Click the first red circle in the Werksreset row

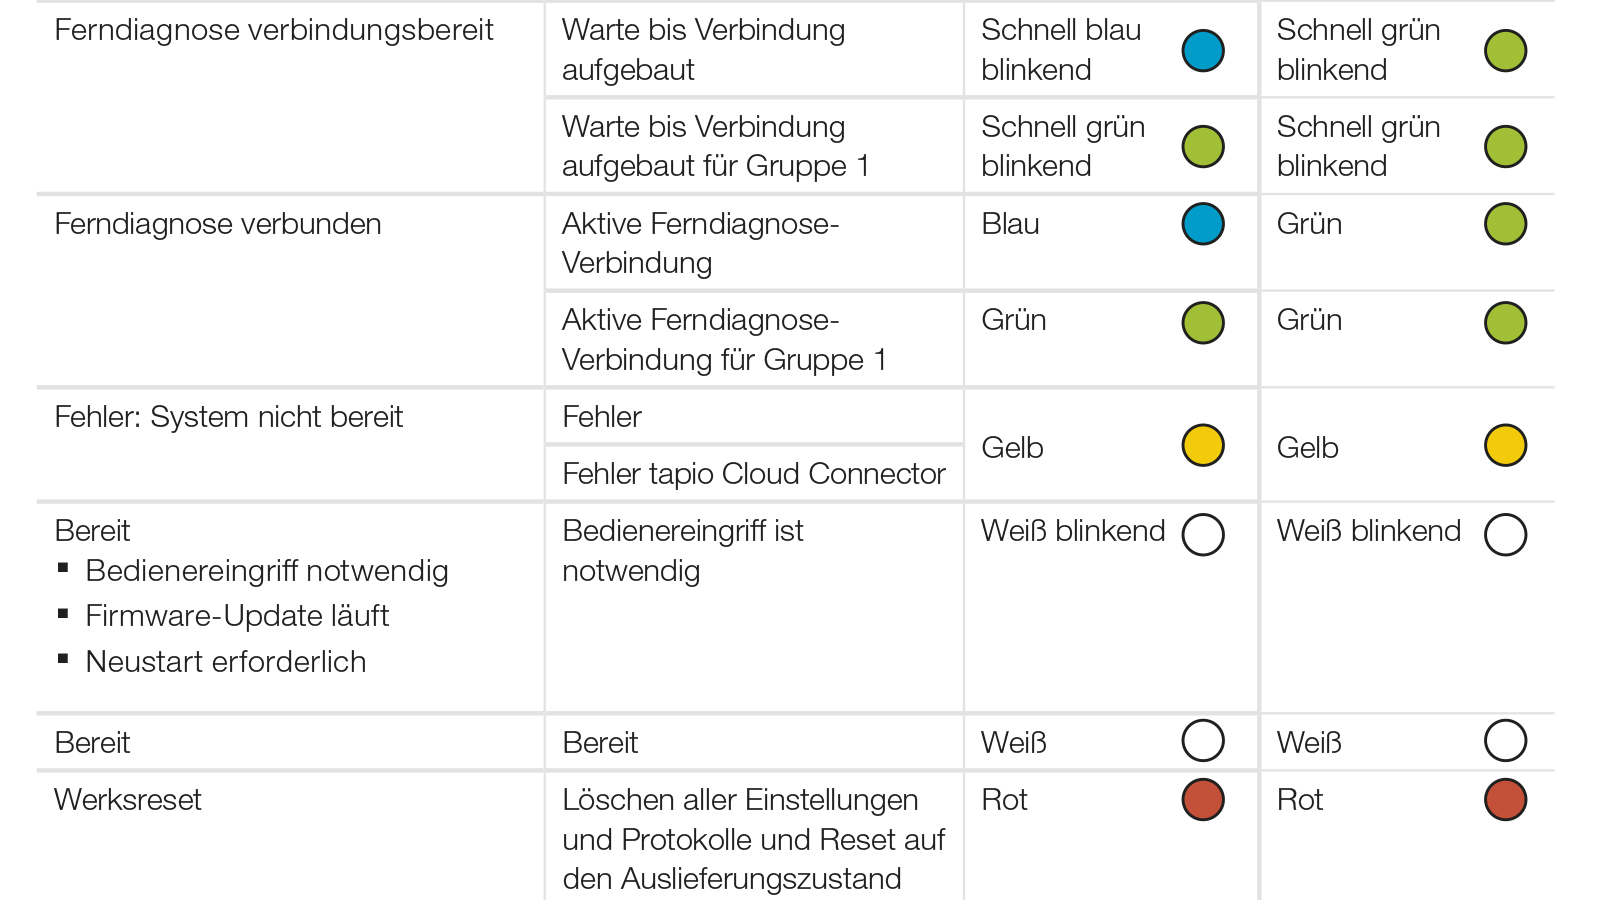click(1203, 800)
